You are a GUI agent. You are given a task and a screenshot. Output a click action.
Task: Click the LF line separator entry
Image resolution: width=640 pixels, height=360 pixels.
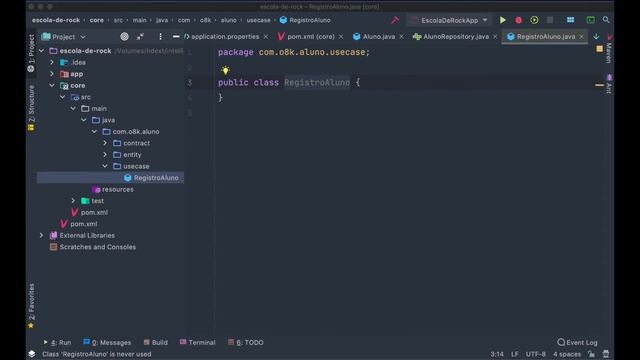pyautogui.click(x=515, y=354)
